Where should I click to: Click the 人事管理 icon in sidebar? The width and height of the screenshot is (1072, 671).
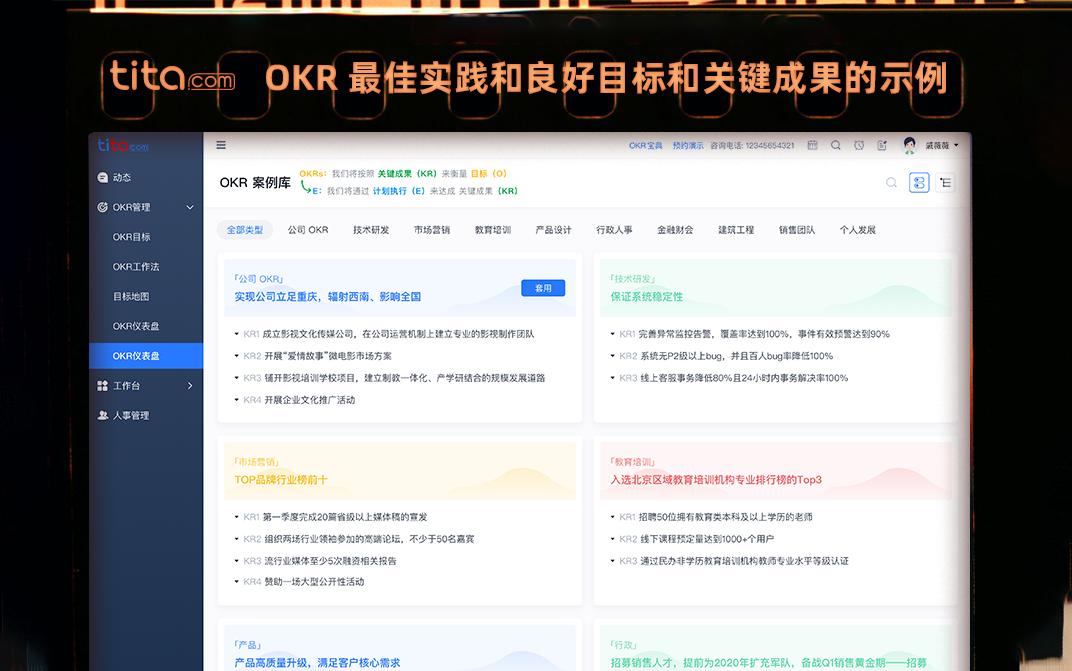102,415
